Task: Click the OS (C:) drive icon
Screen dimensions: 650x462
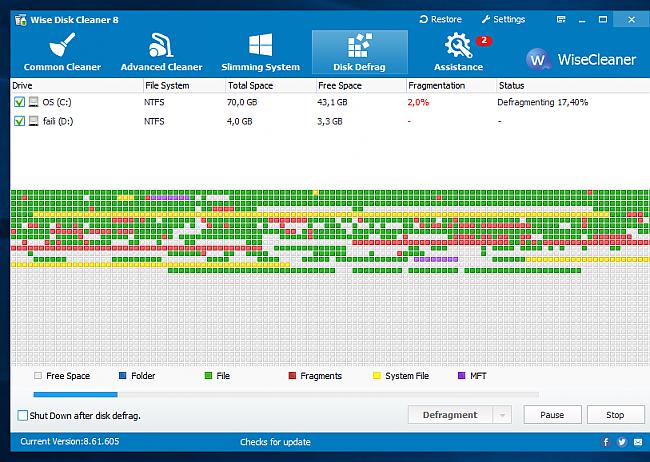Action: point(34,102)
